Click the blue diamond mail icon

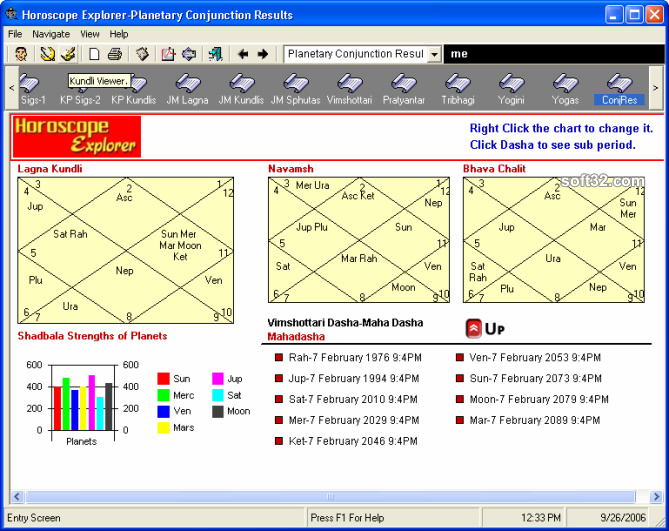click(x=189, y=54)
